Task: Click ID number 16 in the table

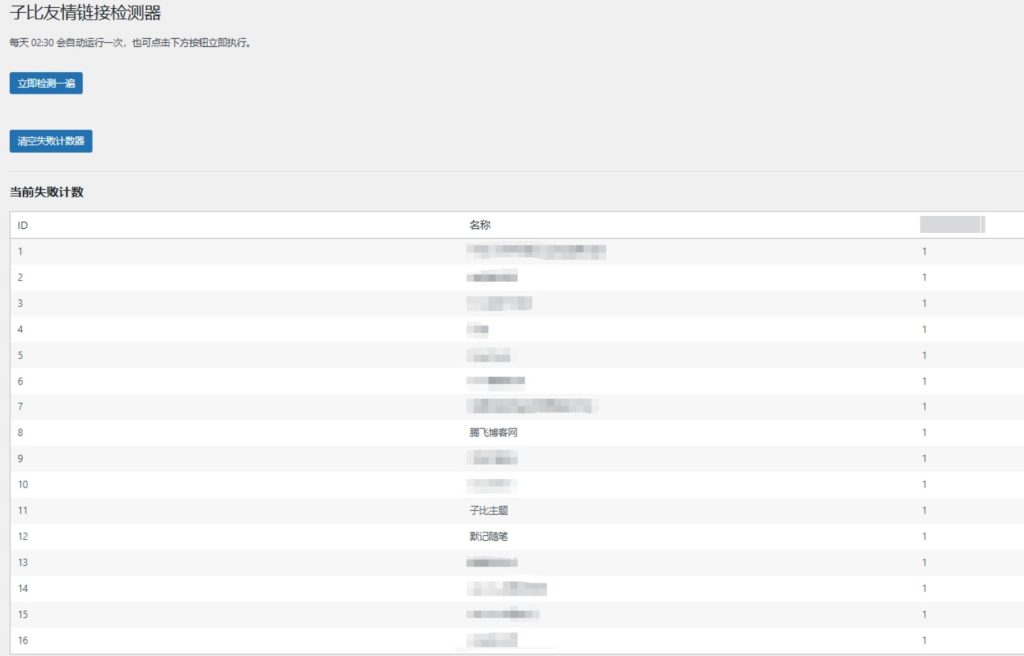Action: [23, 640]
